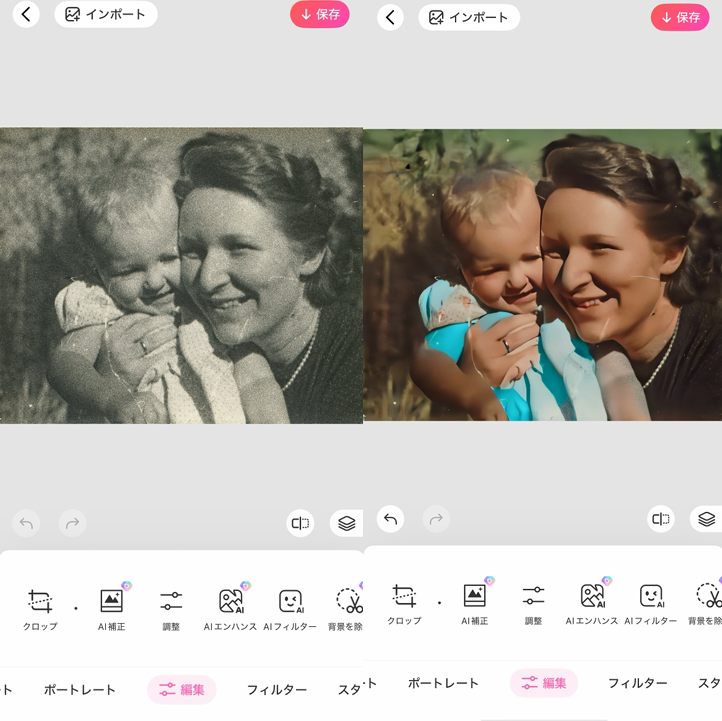The height and width of the screenshot is (721, 722).
Task: Click the redo arrow in left panel
Action: pyautogui.click(x=72, y=523)
